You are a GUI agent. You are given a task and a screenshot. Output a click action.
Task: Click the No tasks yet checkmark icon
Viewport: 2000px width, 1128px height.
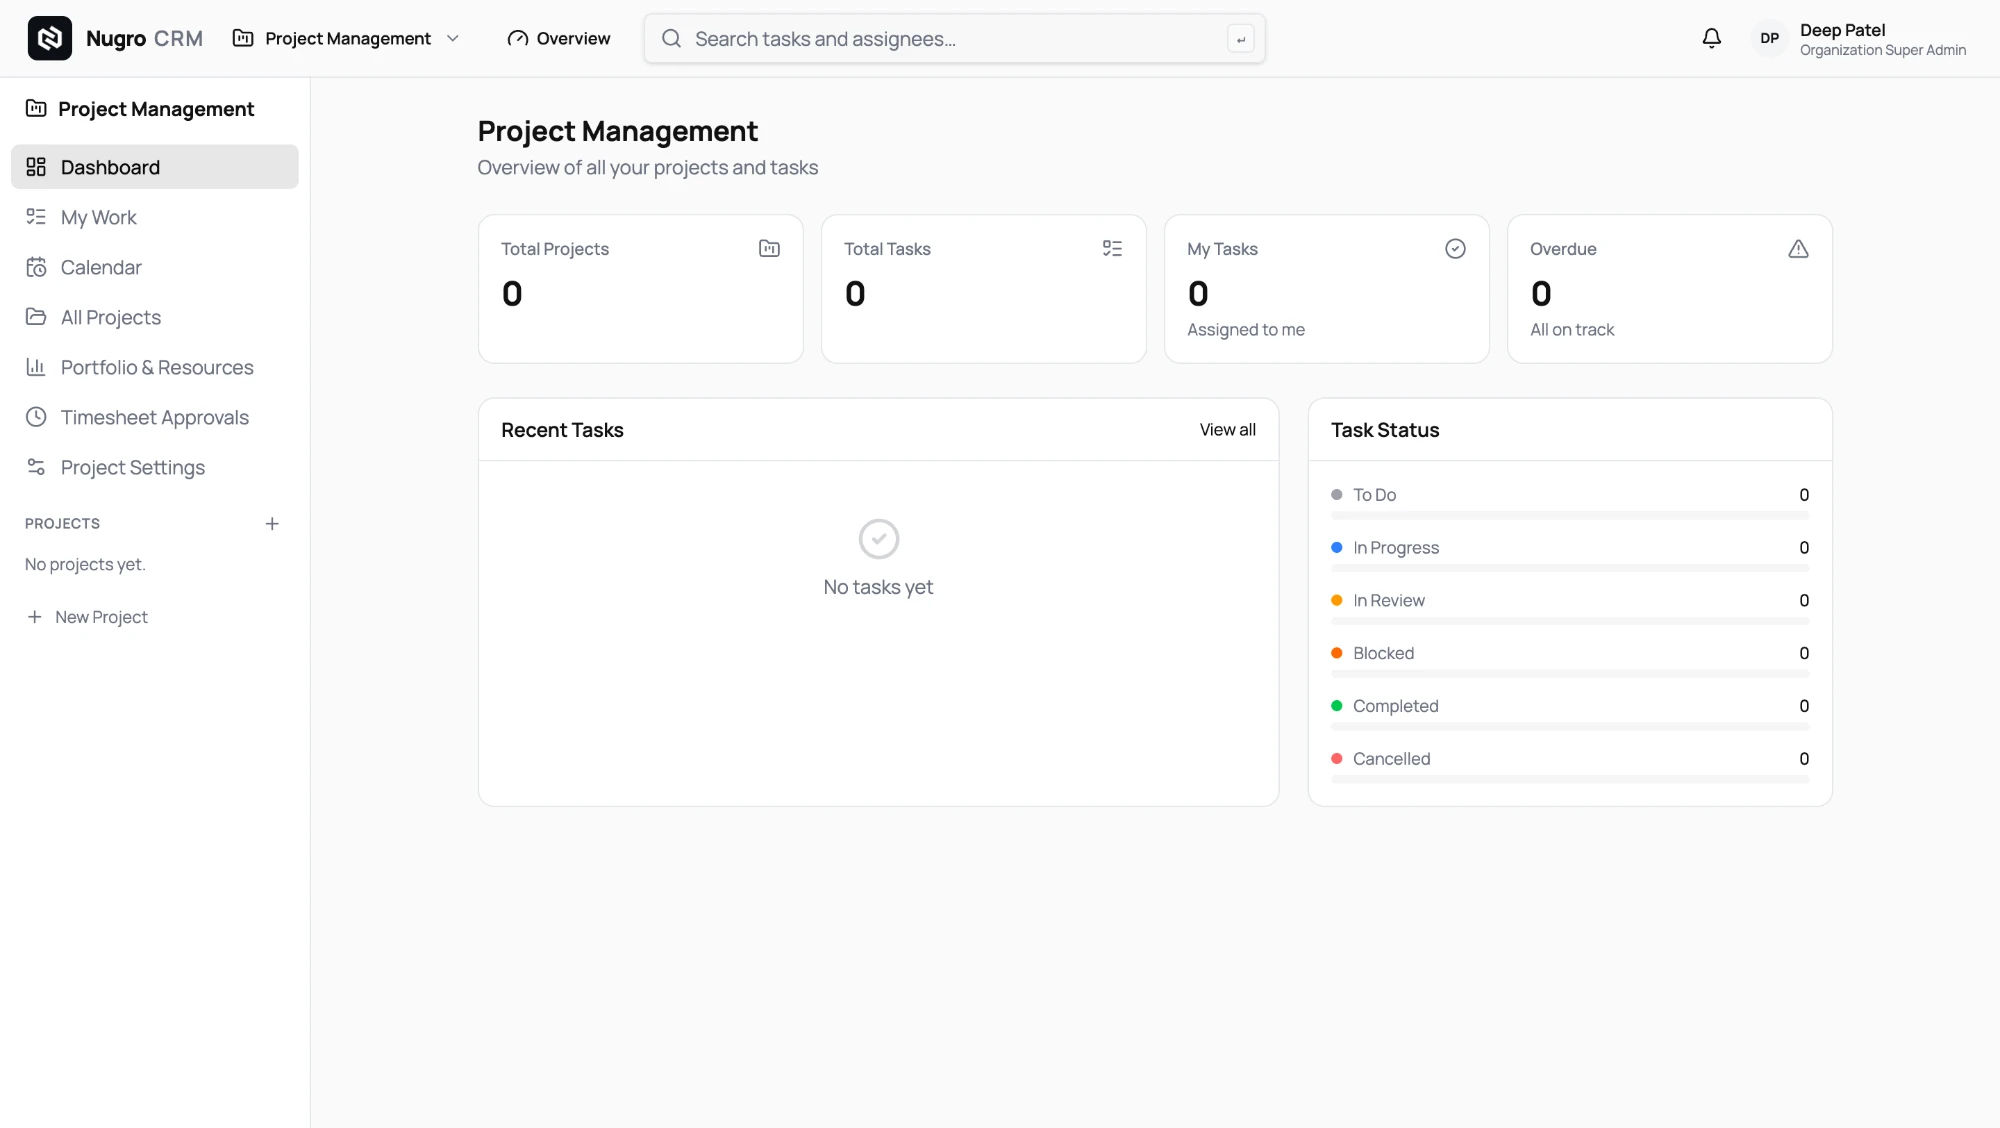click(x=878, y=539)
